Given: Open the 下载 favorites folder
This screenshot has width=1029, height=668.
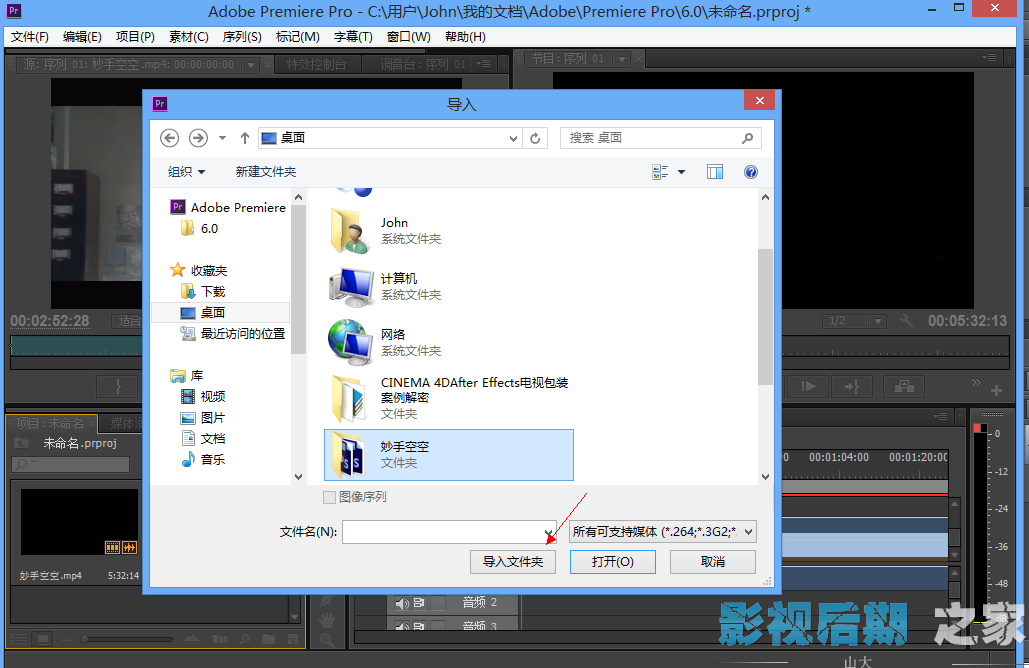Looking at the screenshot, I should (213, 291).
